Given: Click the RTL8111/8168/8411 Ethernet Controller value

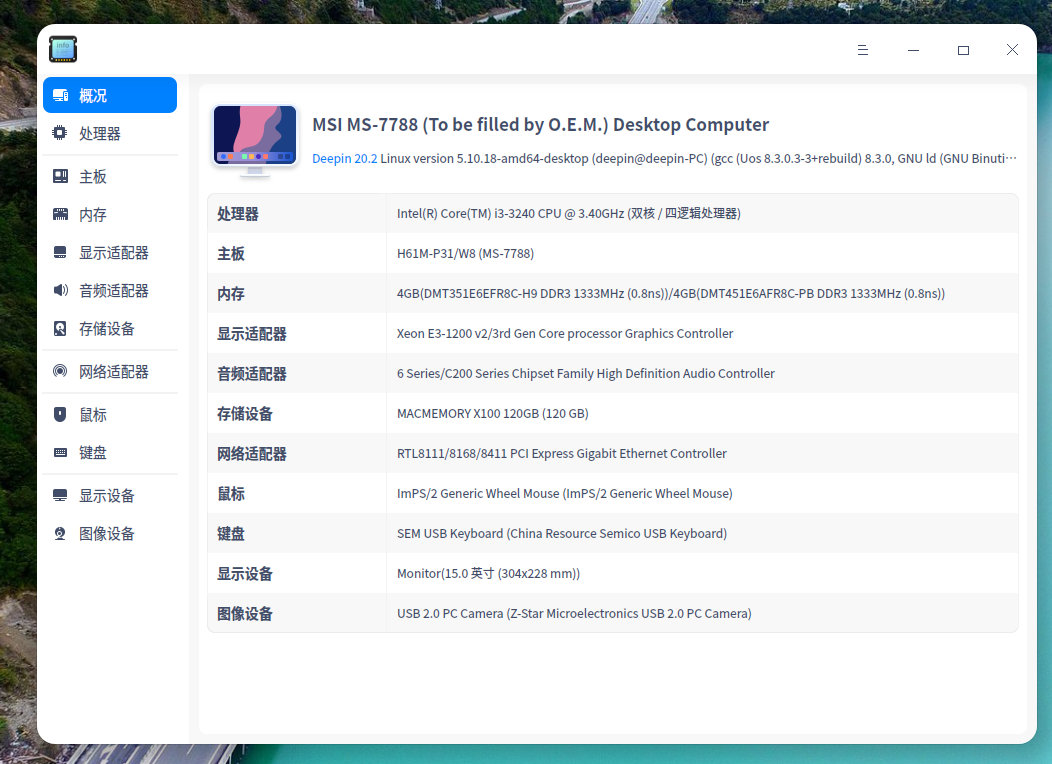Looking at the screenshot, I should (x=562, y=453).
